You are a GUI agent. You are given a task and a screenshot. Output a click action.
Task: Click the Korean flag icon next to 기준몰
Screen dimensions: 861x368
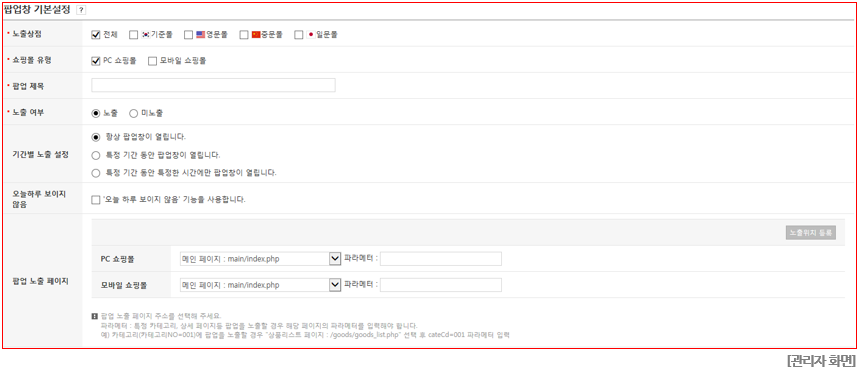pyautogui.click(x=146, y=34)
